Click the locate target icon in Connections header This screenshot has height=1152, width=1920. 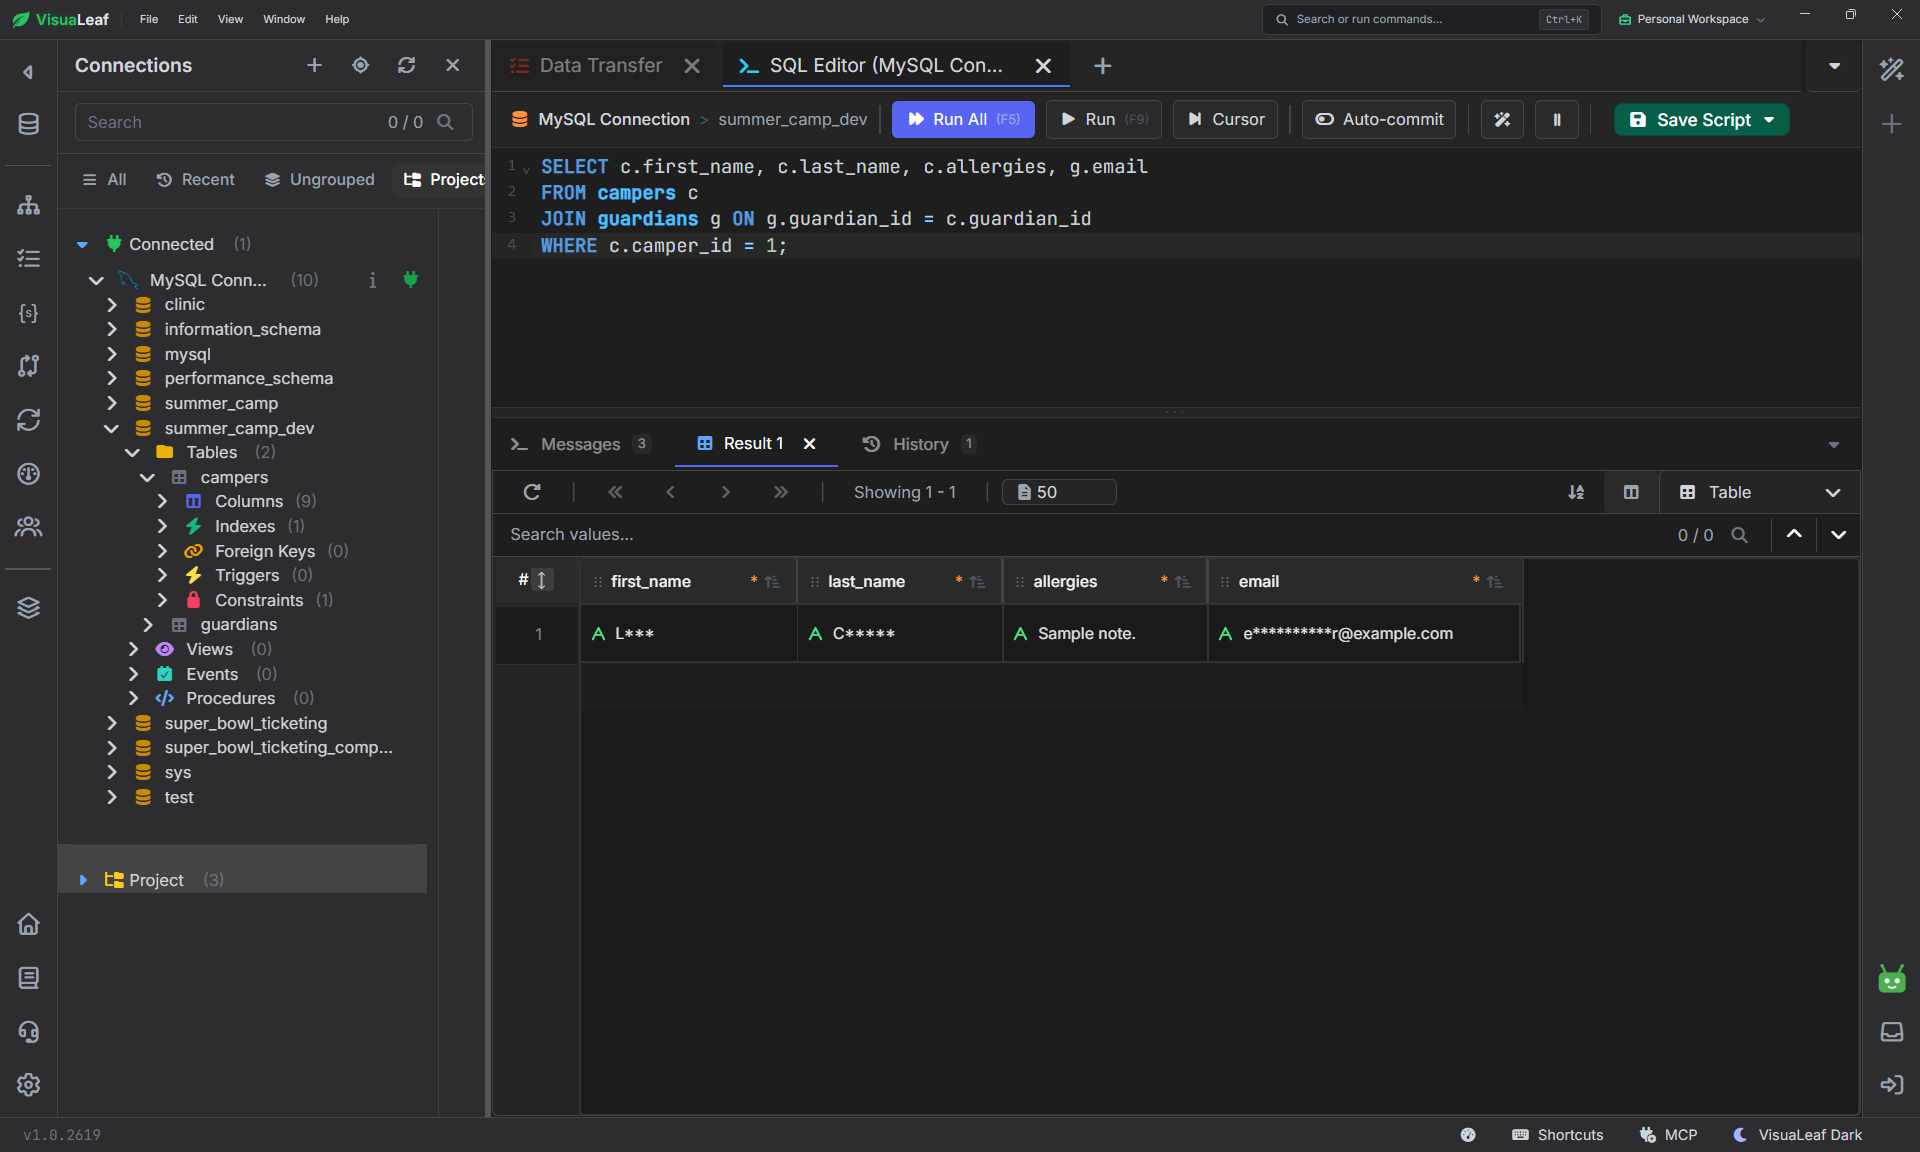coord(360,65)
